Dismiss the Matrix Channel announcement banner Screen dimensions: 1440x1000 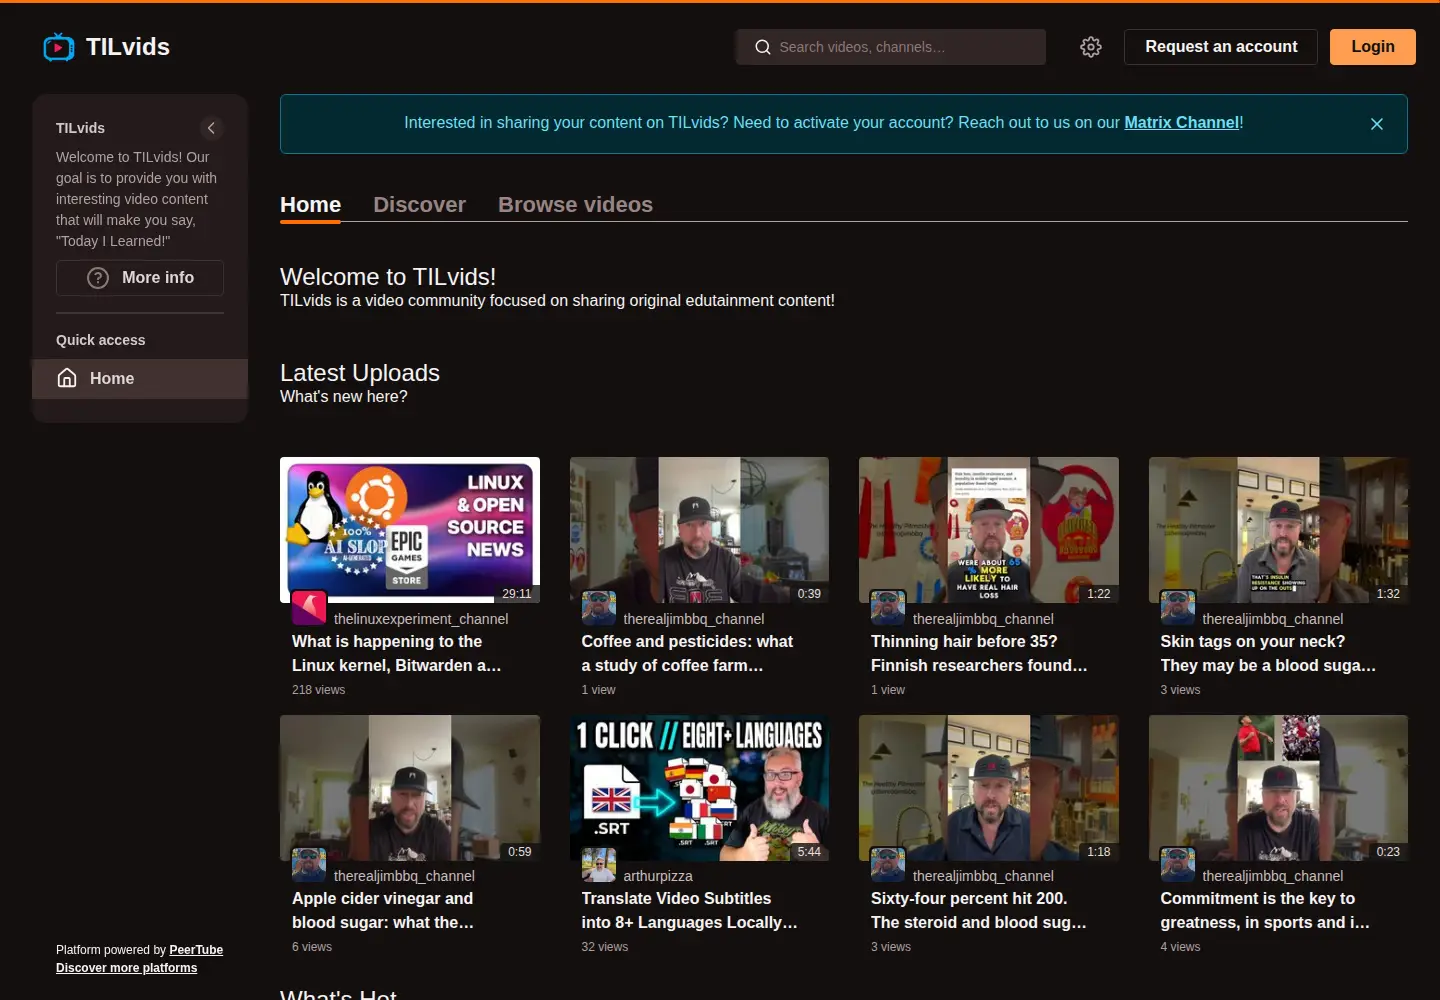[1377, 124]
